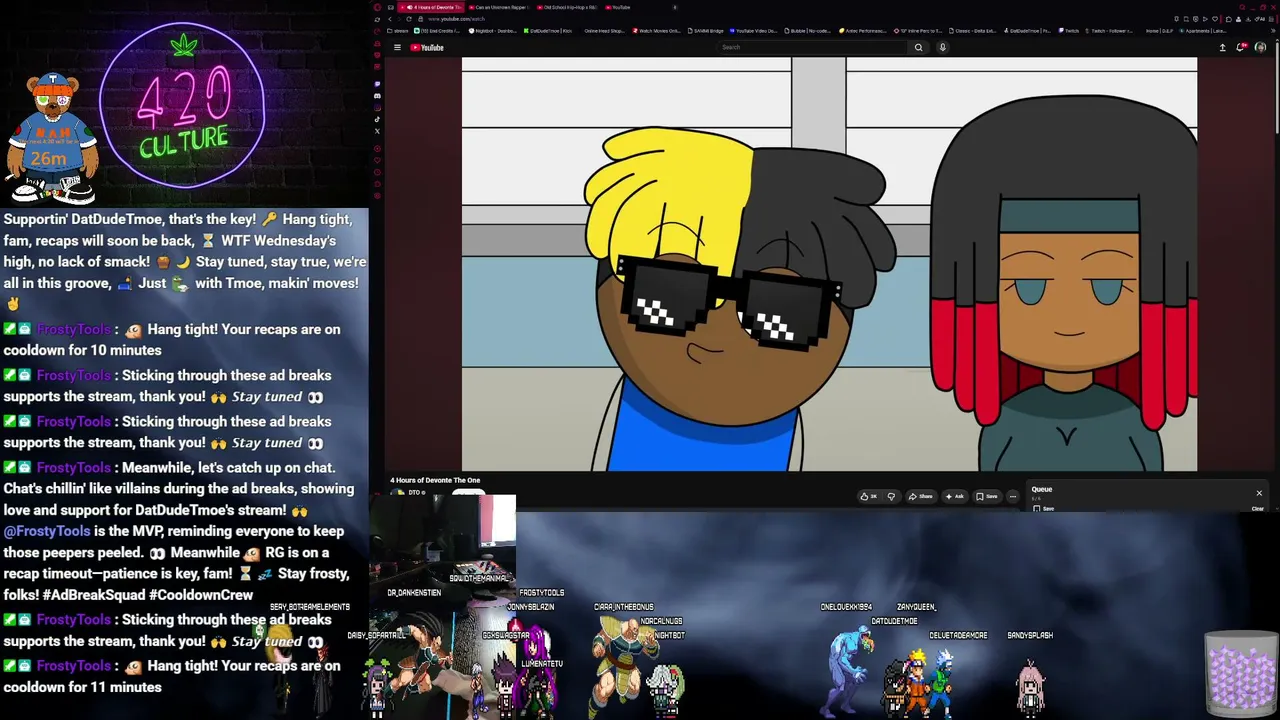This screenshot has height=720, width=1280.
Task: Open the 'Apartments' bookmark
Action: pos(1203,31)
